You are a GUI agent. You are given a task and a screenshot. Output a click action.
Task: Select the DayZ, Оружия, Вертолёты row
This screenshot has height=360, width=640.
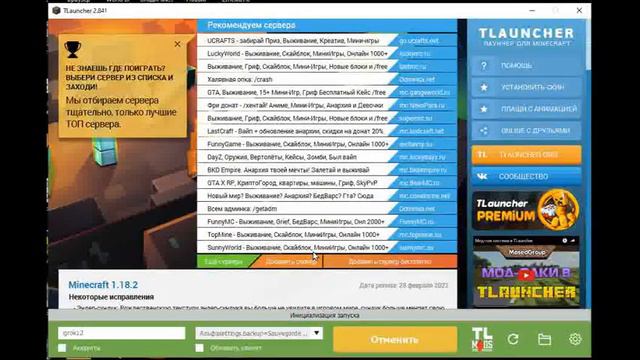click(327, 157)
